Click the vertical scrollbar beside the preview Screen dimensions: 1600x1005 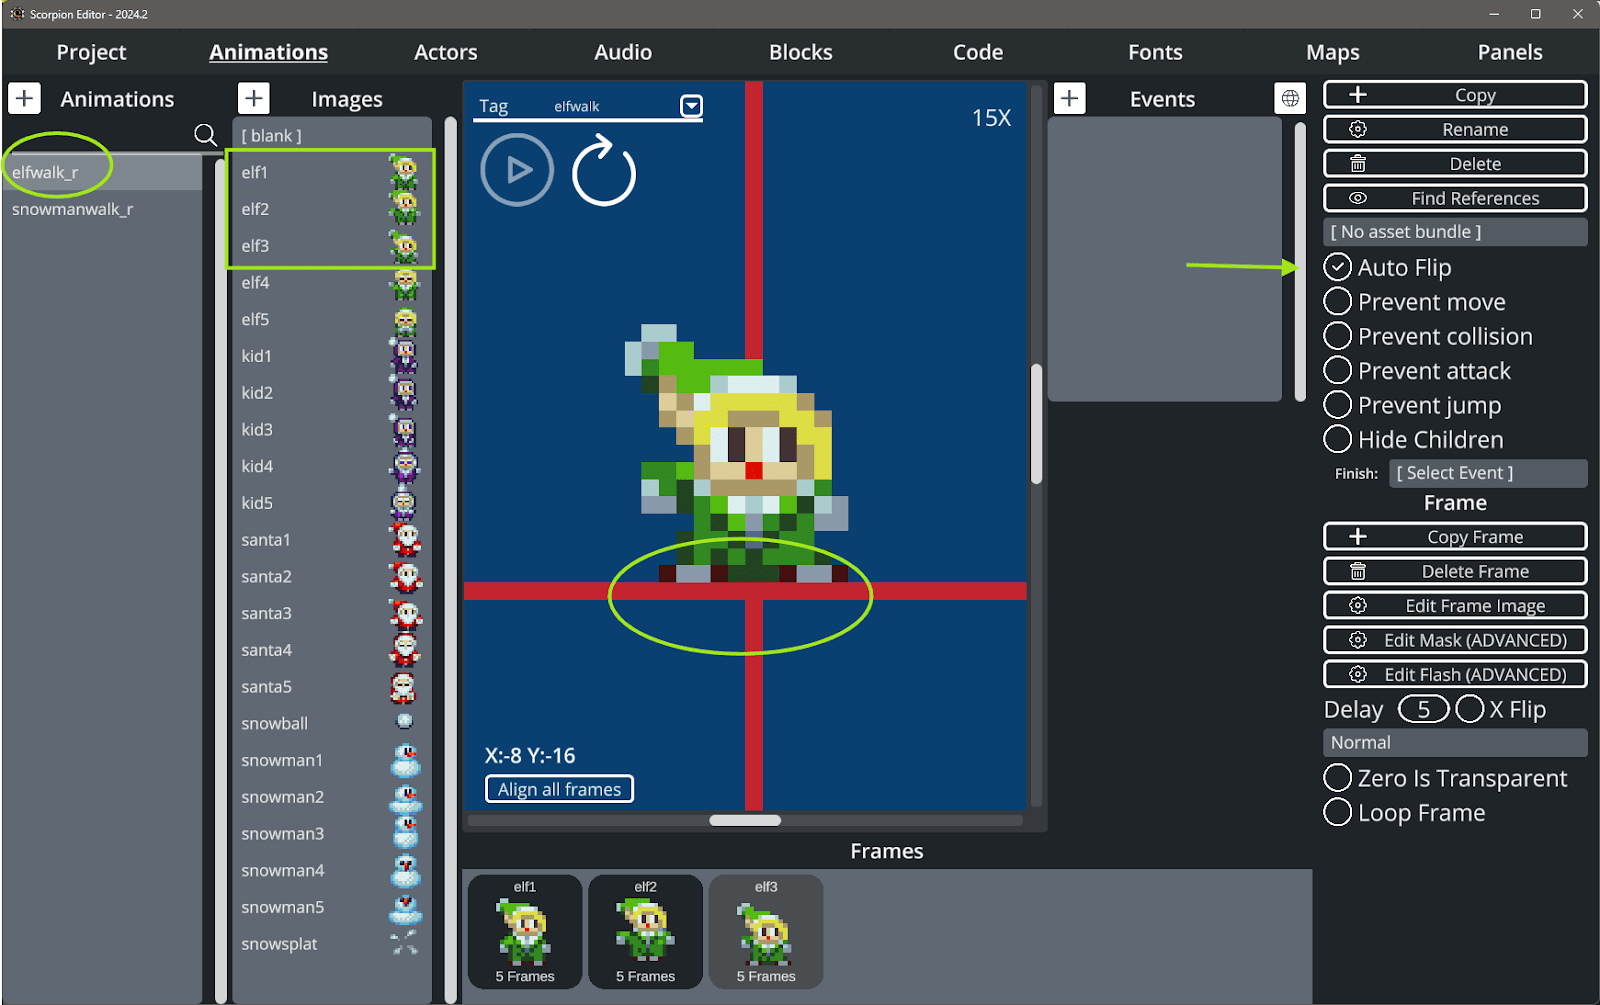(1036, 424)
